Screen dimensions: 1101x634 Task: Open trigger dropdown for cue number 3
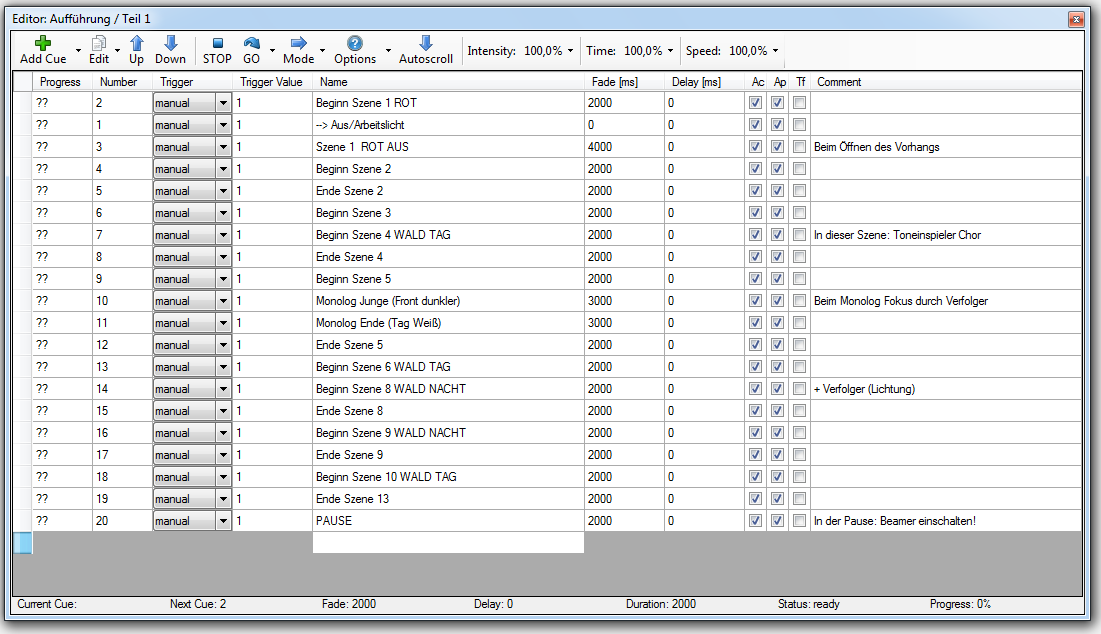222,147
